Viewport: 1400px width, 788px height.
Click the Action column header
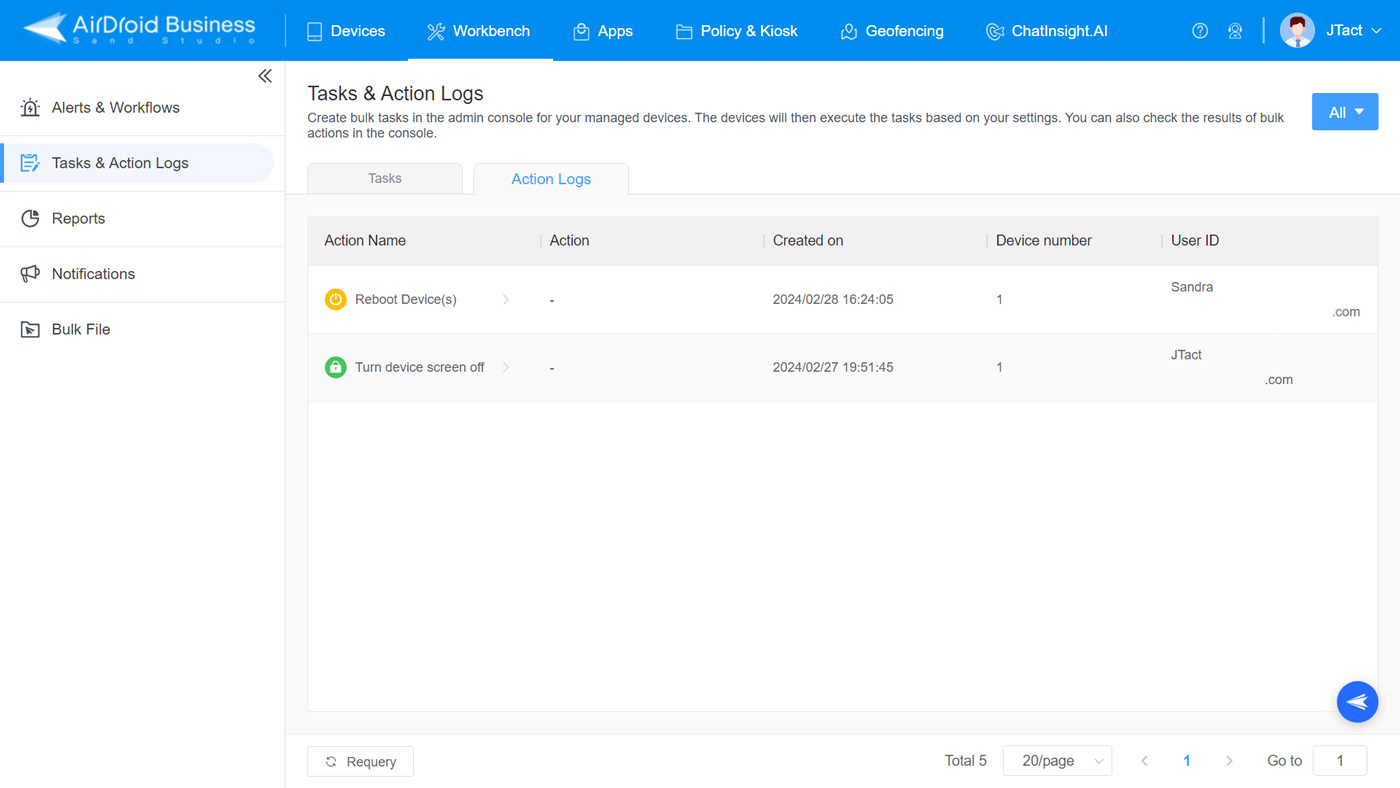(569, 241)
